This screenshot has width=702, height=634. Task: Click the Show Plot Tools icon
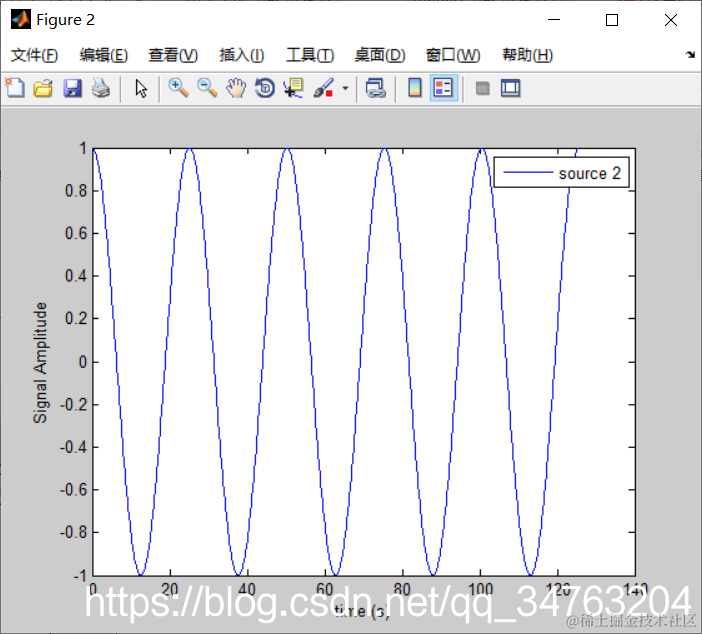click(x=510, y=88)
